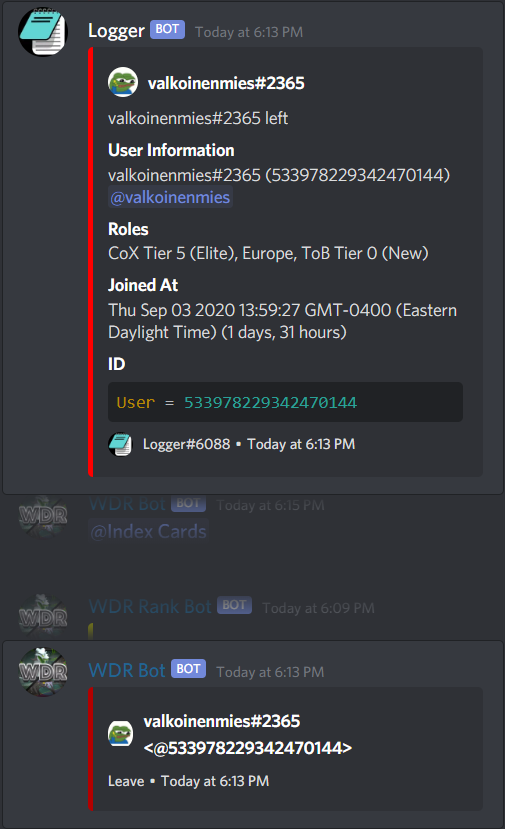
Task: Click the Today at 6:13 PM Logger timestamp
Action: click(x=249, y=32)
